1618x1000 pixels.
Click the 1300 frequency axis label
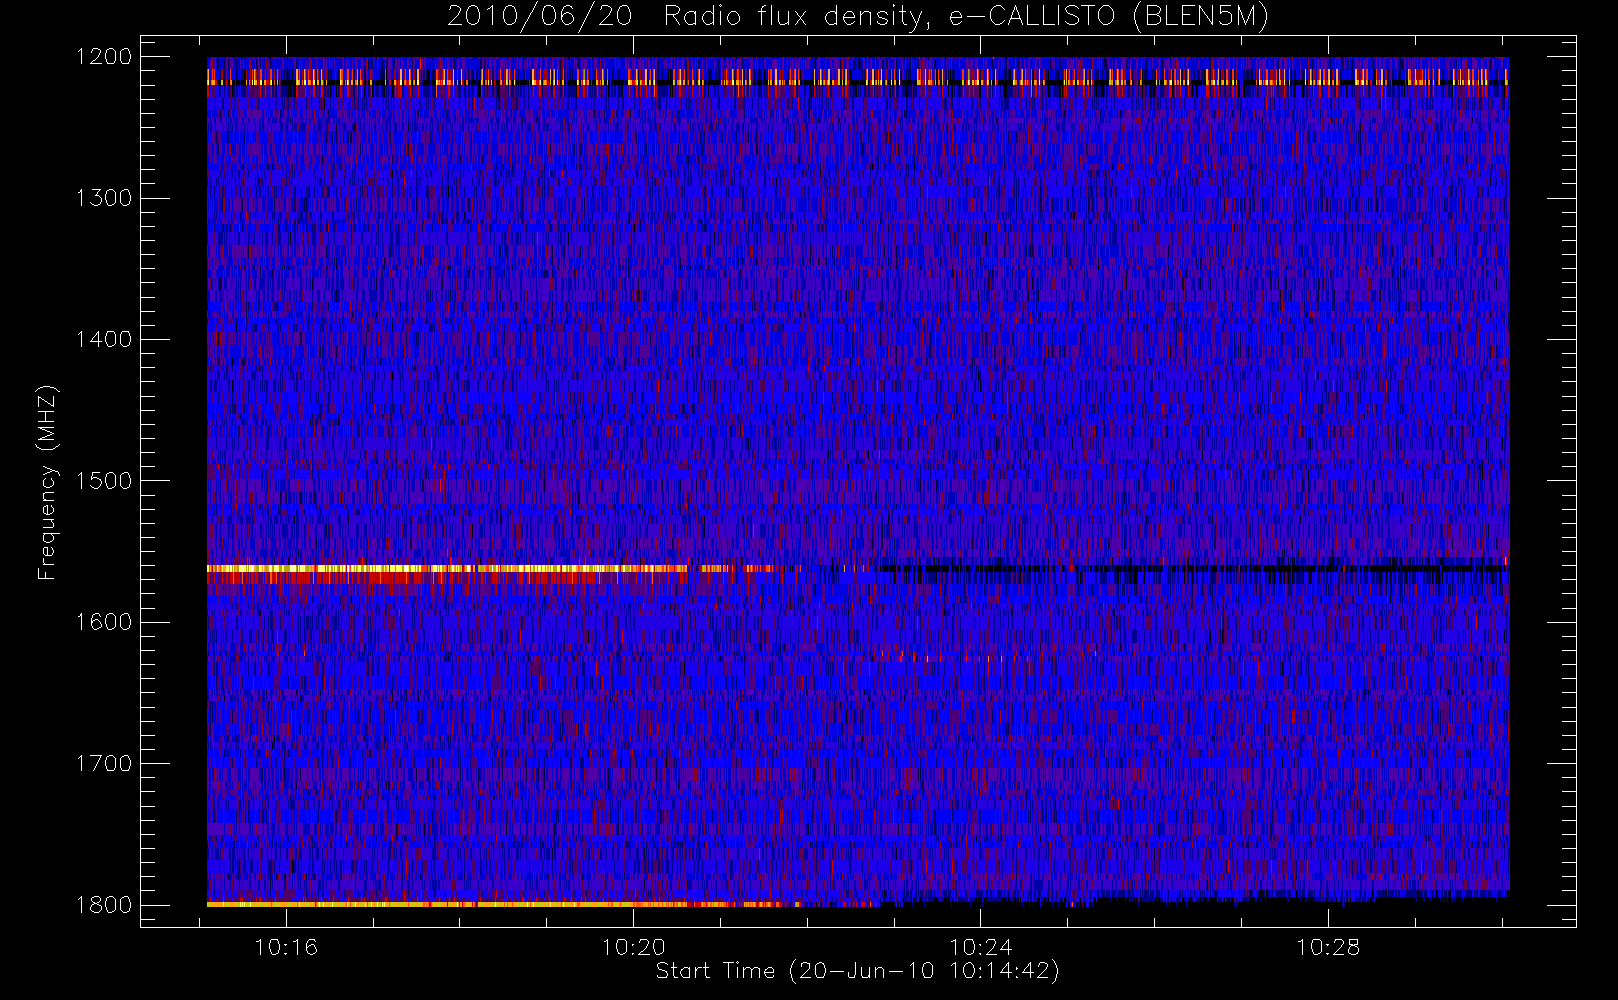click(104, 198)
